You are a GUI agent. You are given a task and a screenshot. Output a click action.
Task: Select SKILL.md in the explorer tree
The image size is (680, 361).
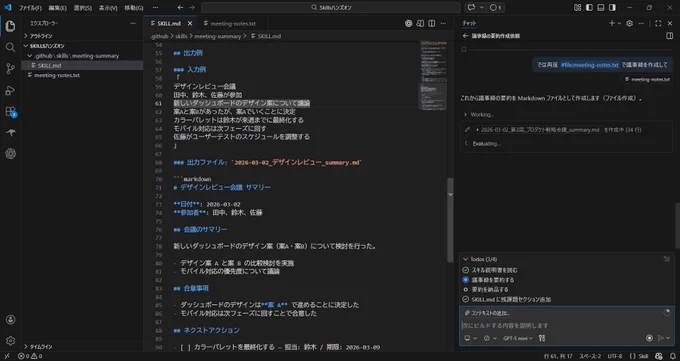tap(82, 66)
